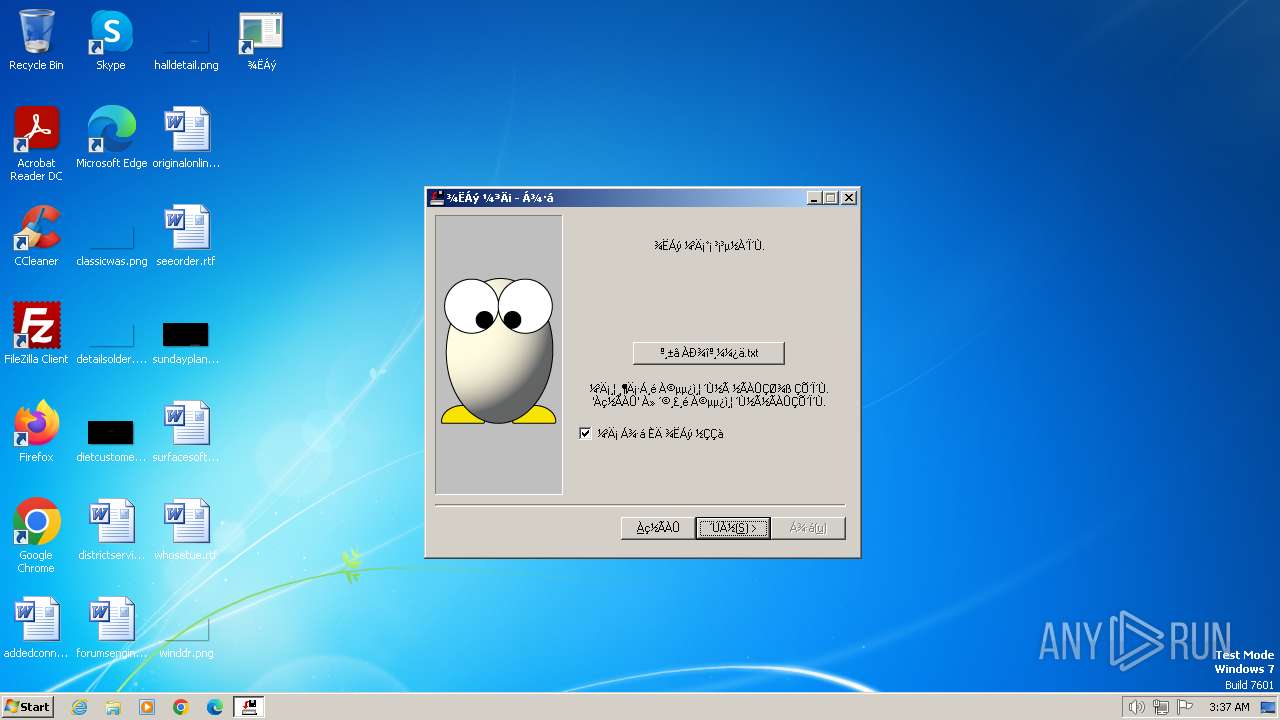Viewport: 1280px width, 720px height.
Task: Open the Firefox desktop shortcut
Action: pos(36,432)
